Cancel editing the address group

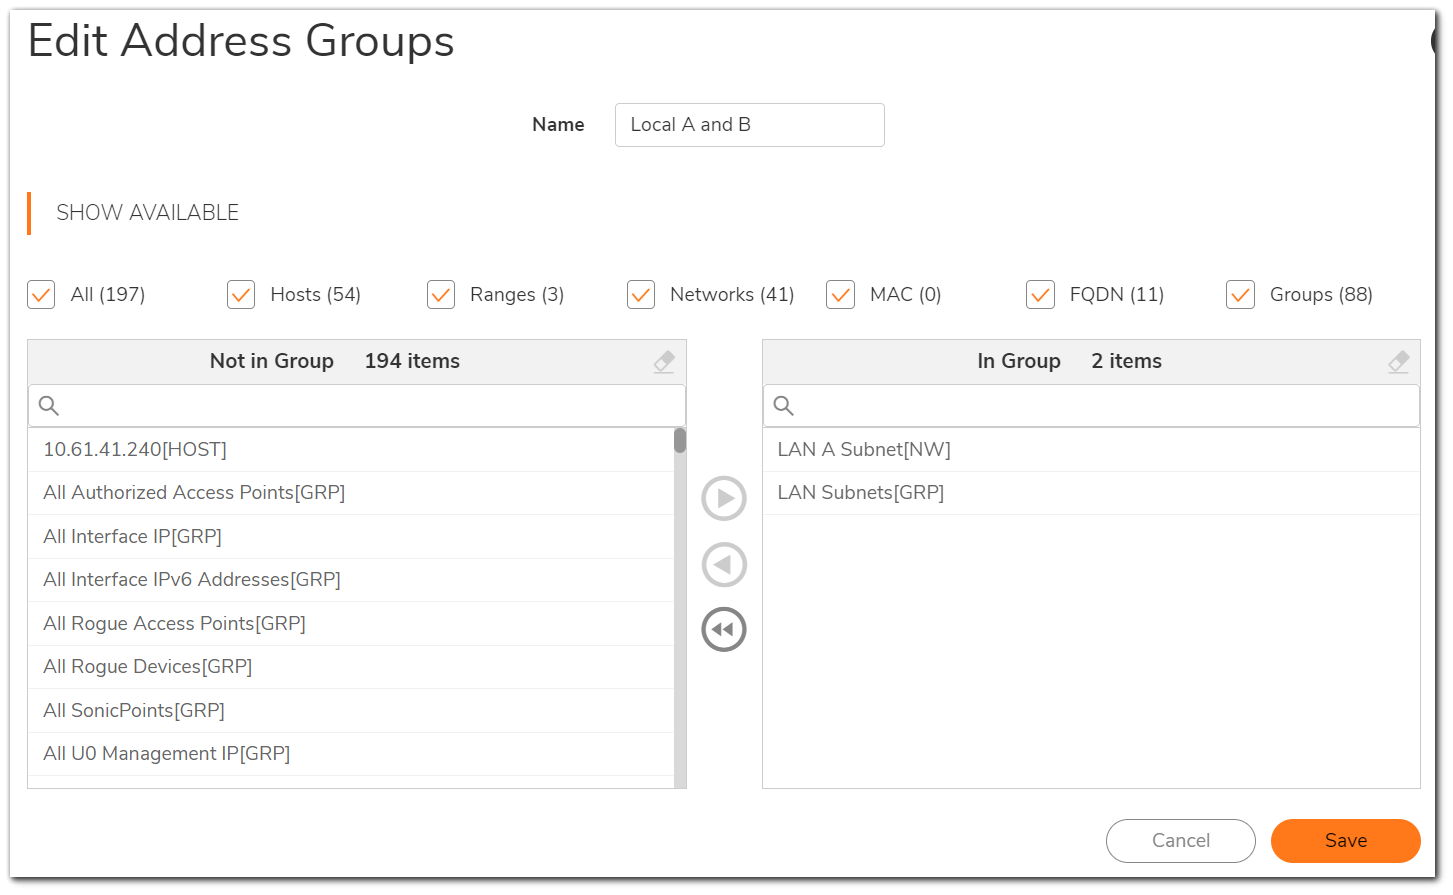(1180, 841)
